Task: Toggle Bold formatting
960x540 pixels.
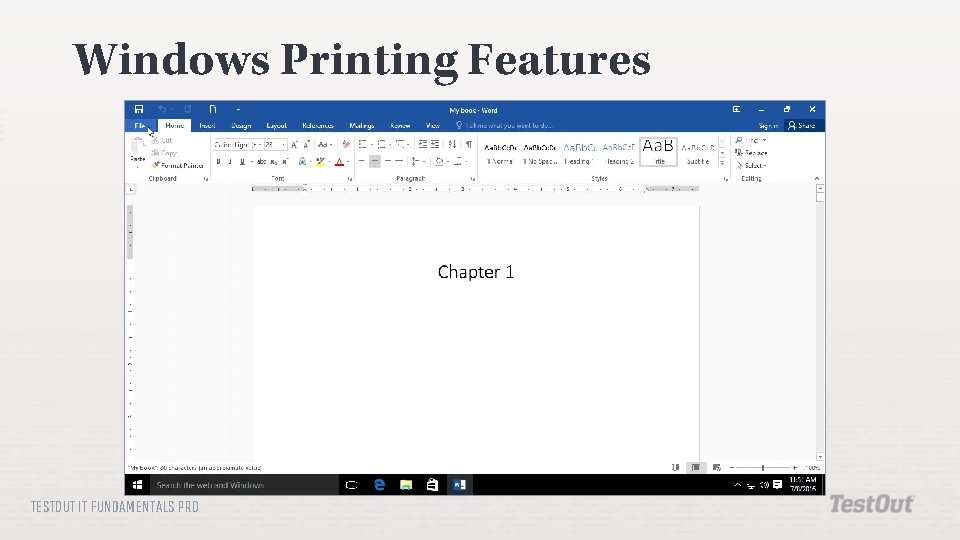Action: tap(219, 162)
